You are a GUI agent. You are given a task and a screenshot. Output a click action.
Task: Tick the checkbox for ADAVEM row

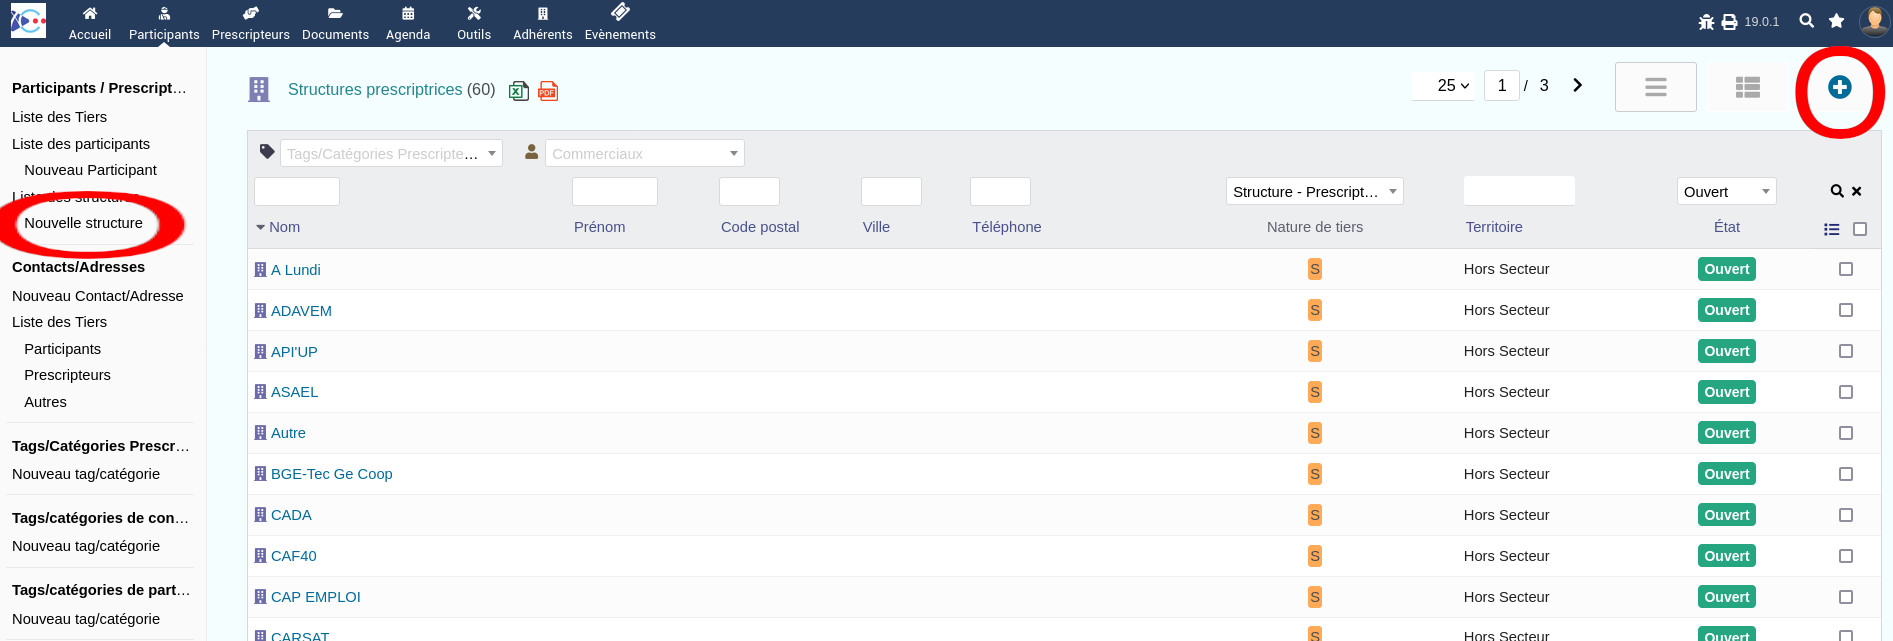pyautogui.click(x=1846, y=310)
